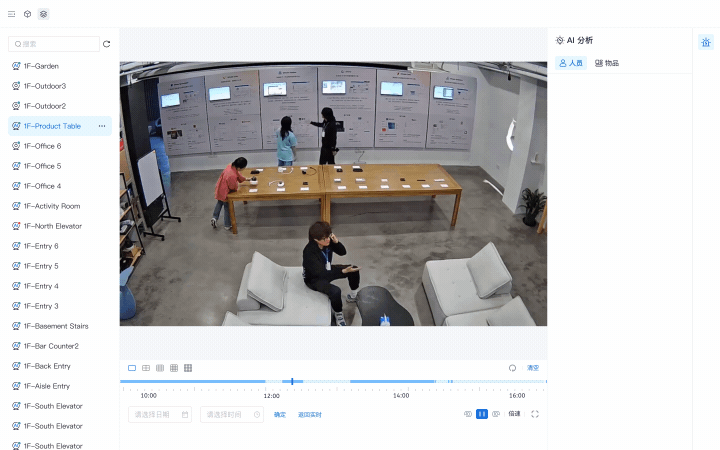Open the 1F-Outdoor2 camera feed
The height and width of the screenshot is (450, 720).
click(60, 106)
